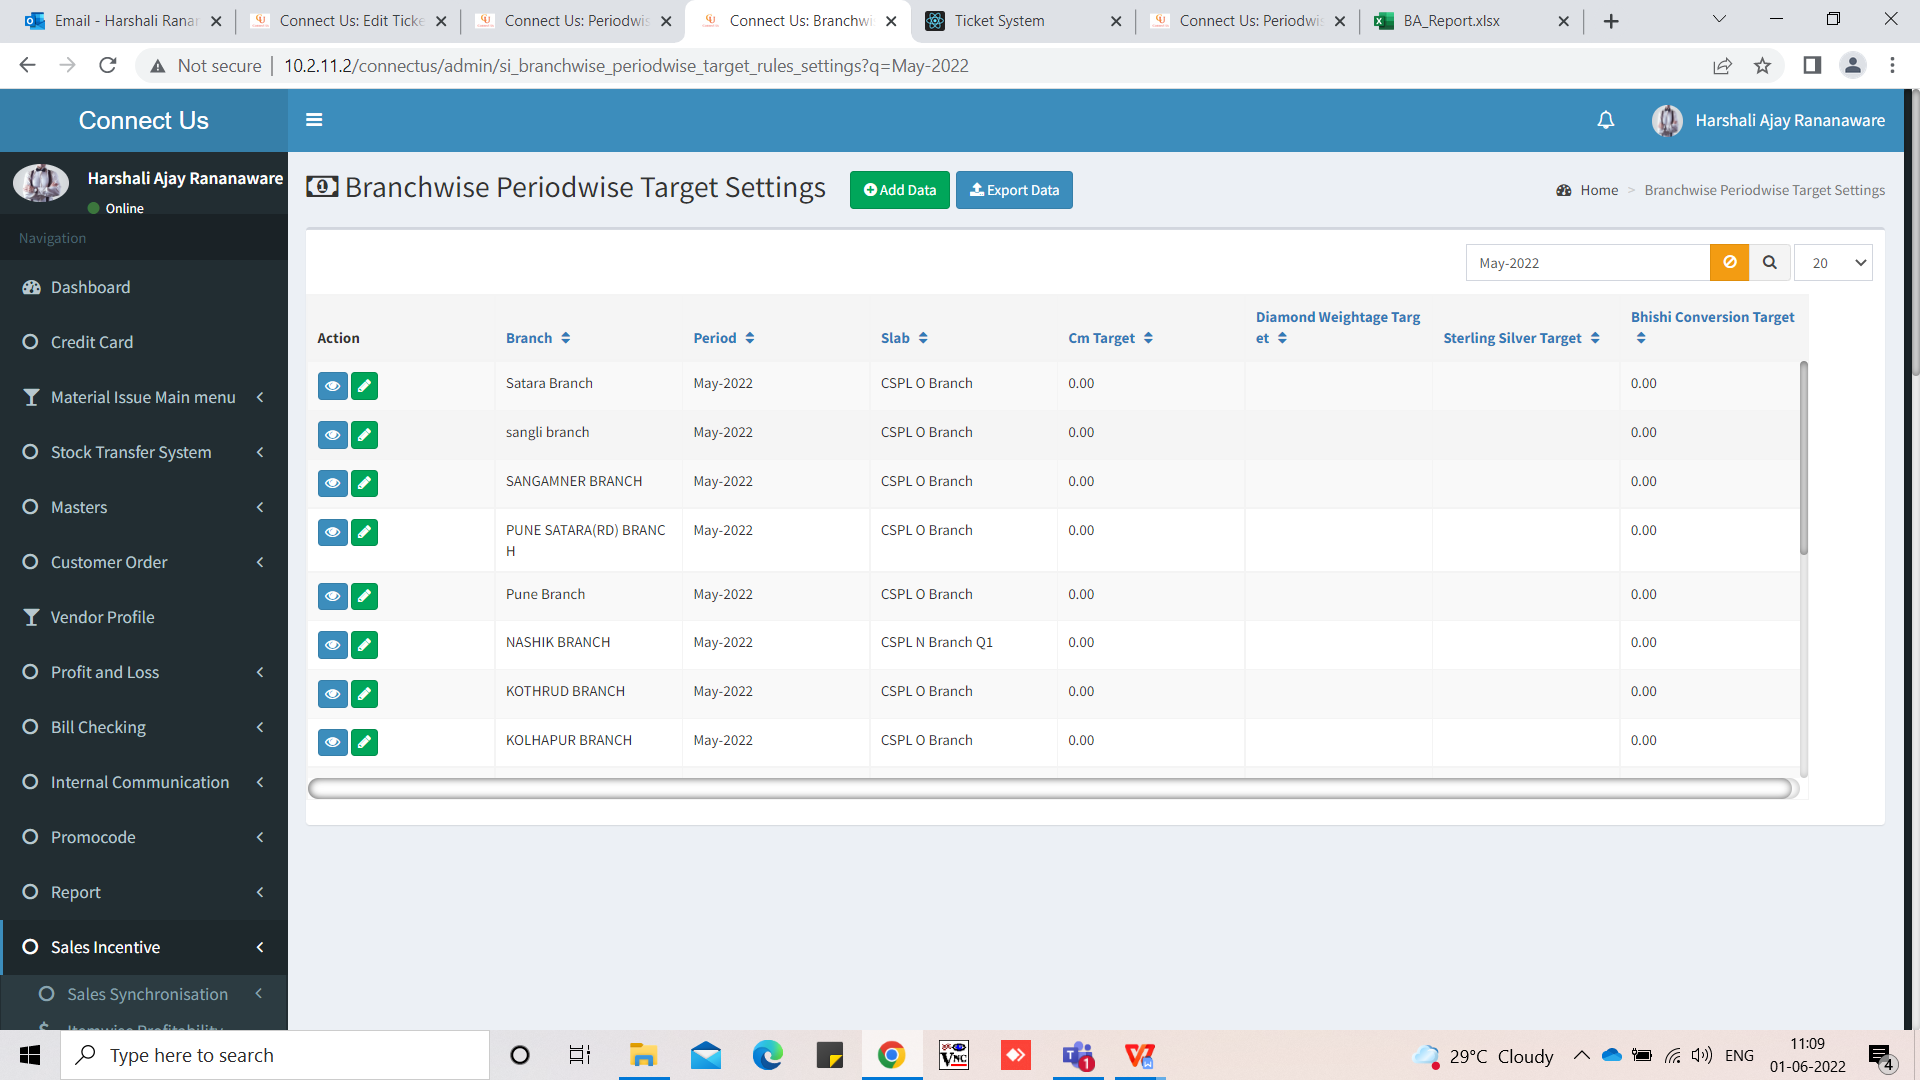The width and height of the screenshot is (1920, 1080).
Task: Click the browser share icon
Action: (1722, 66)
